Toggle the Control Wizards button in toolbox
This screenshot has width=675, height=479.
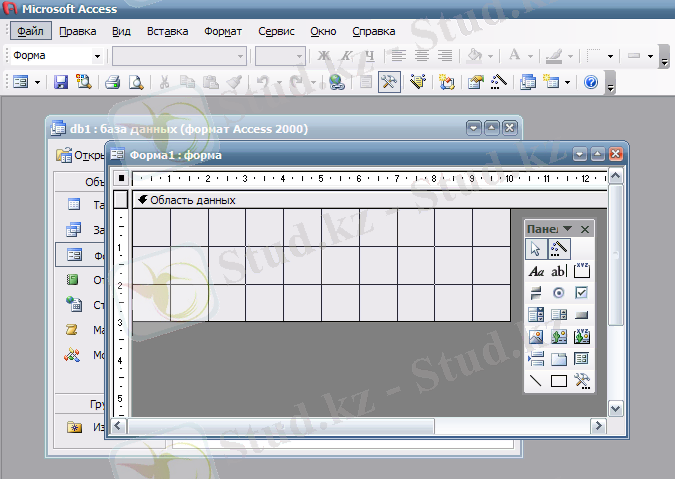pyautogui.click(x=559, y=249)
